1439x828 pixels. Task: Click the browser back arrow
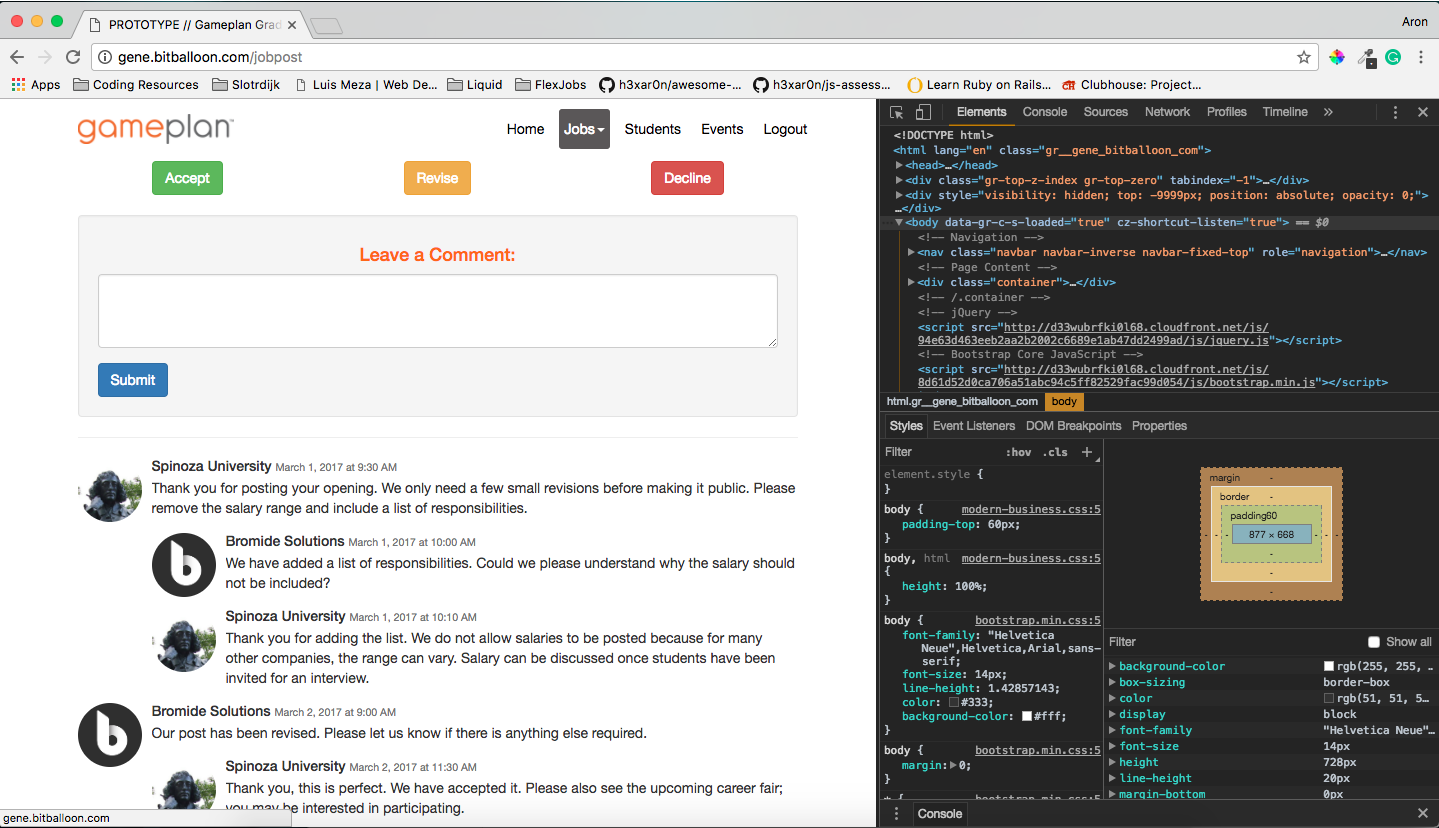click(x=17, y=57)
